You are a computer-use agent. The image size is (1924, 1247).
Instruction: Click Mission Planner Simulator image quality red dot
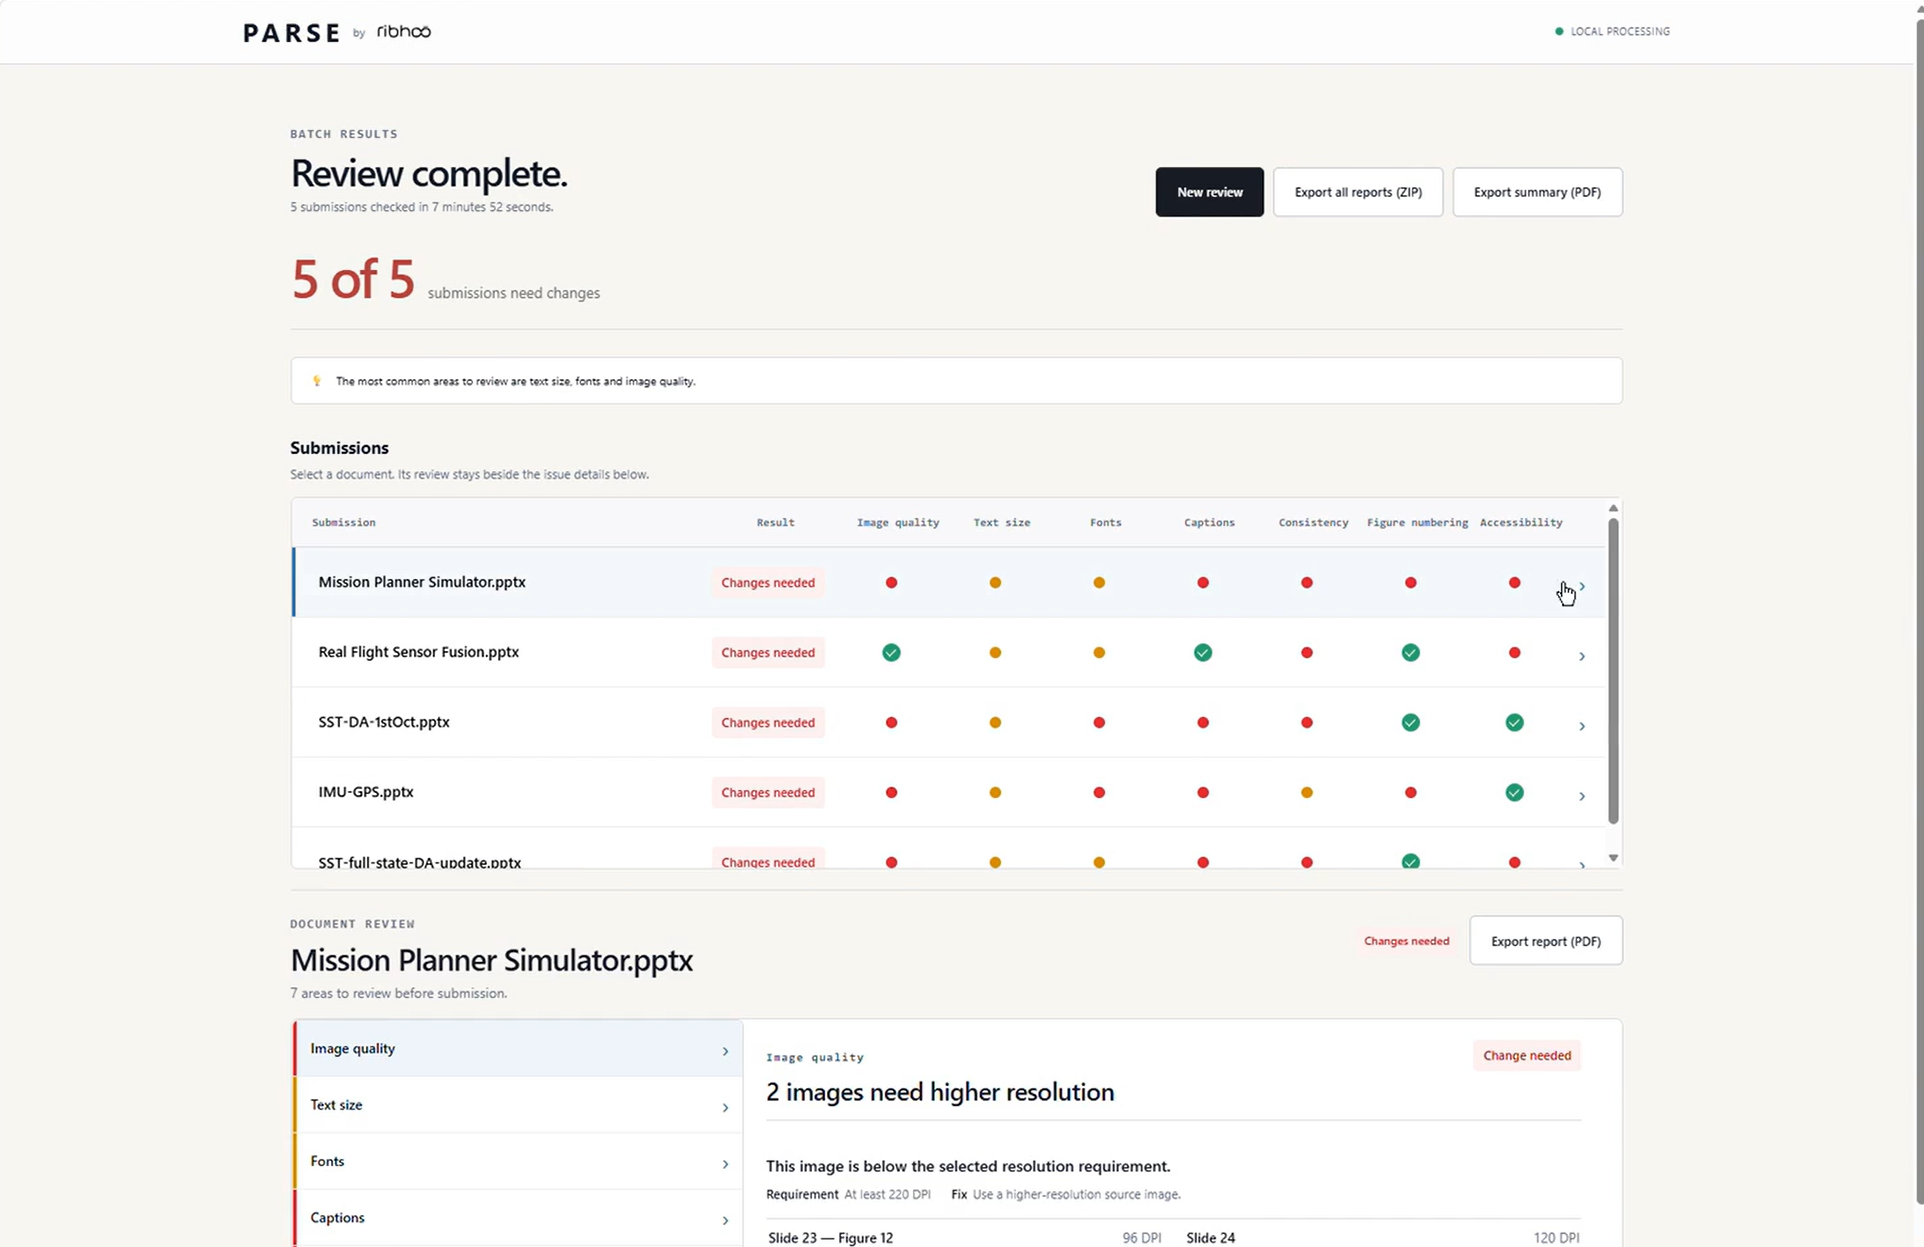(x=891, y=583)
